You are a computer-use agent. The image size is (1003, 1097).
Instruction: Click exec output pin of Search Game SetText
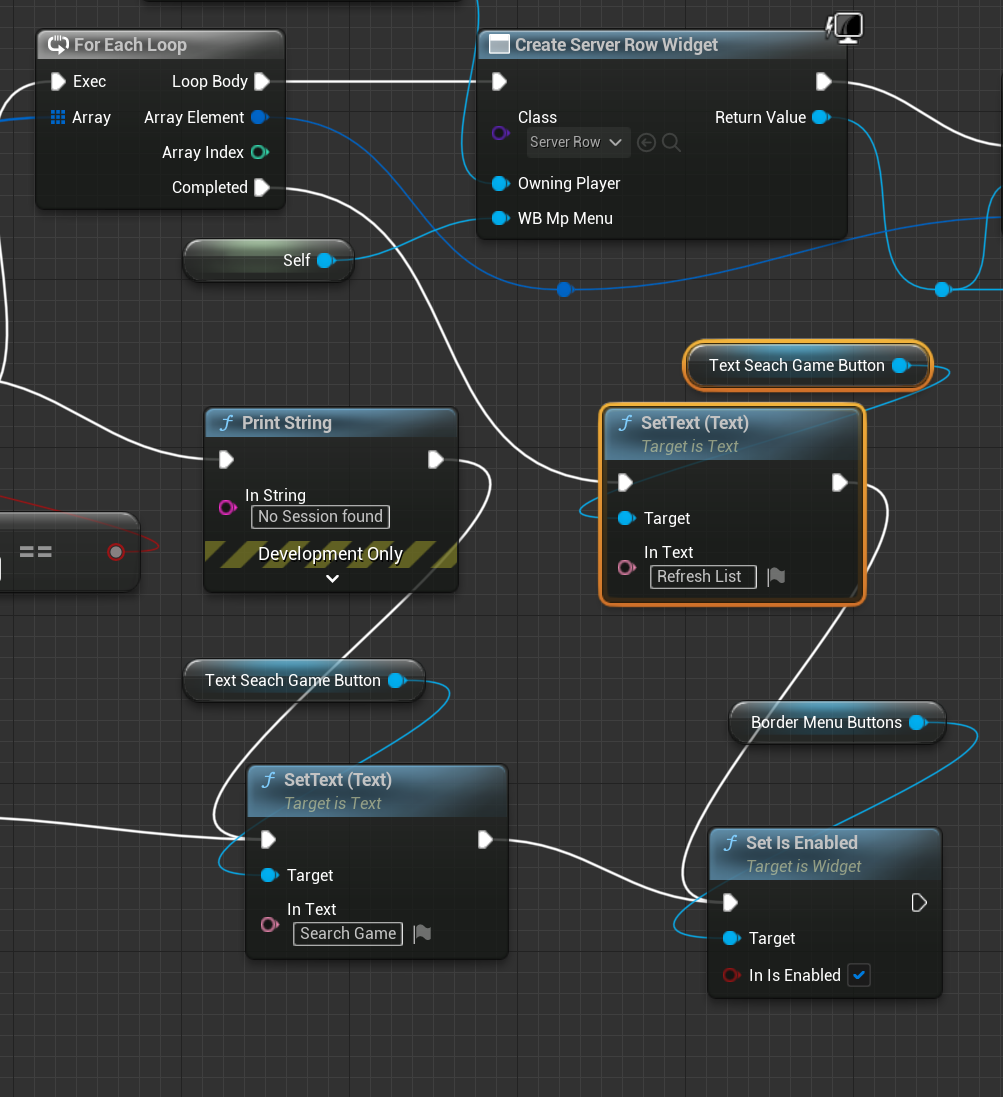[x=485, y=840]
